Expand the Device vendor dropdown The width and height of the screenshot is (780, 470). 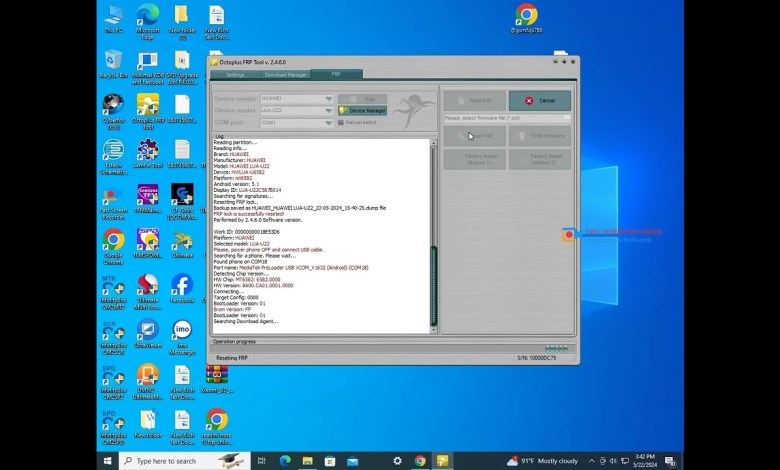pos(329,98)
